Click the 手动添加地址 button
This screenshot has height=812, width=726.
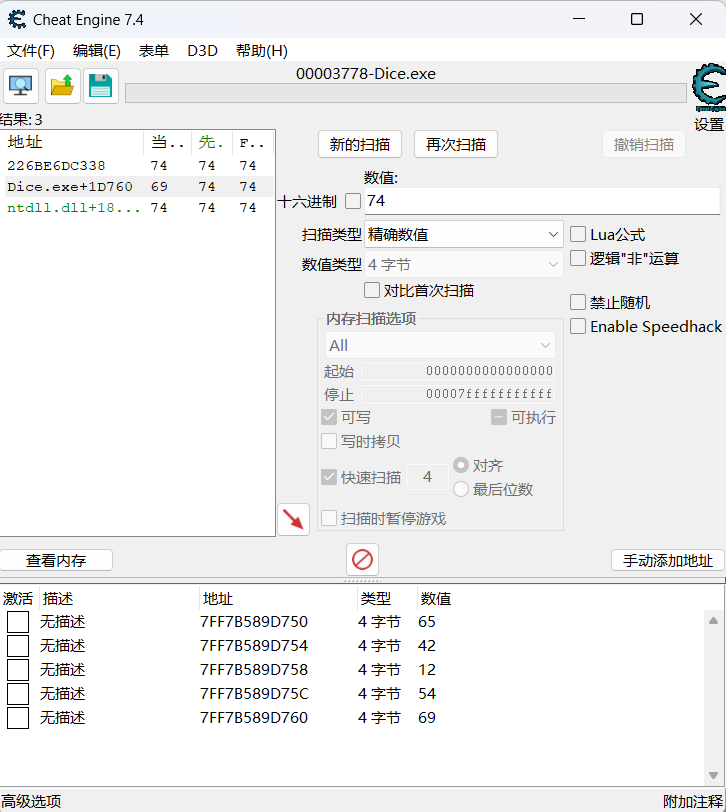point(667,560)
